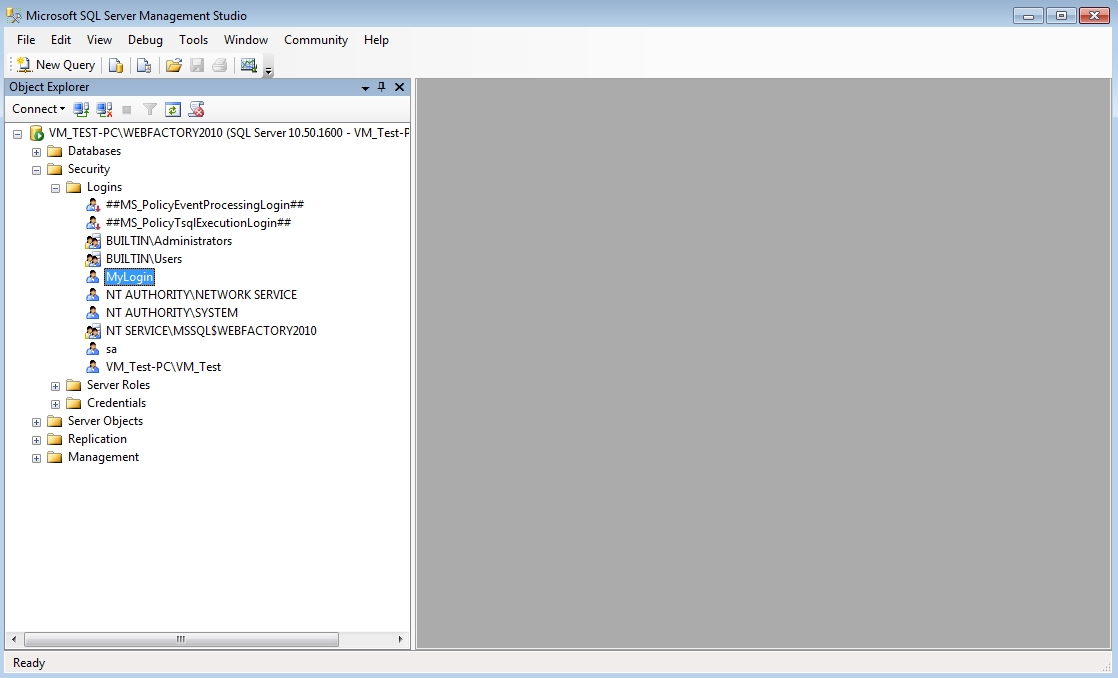
Task: Open a file using the toolbar icon
Action: tap(173, 64)
